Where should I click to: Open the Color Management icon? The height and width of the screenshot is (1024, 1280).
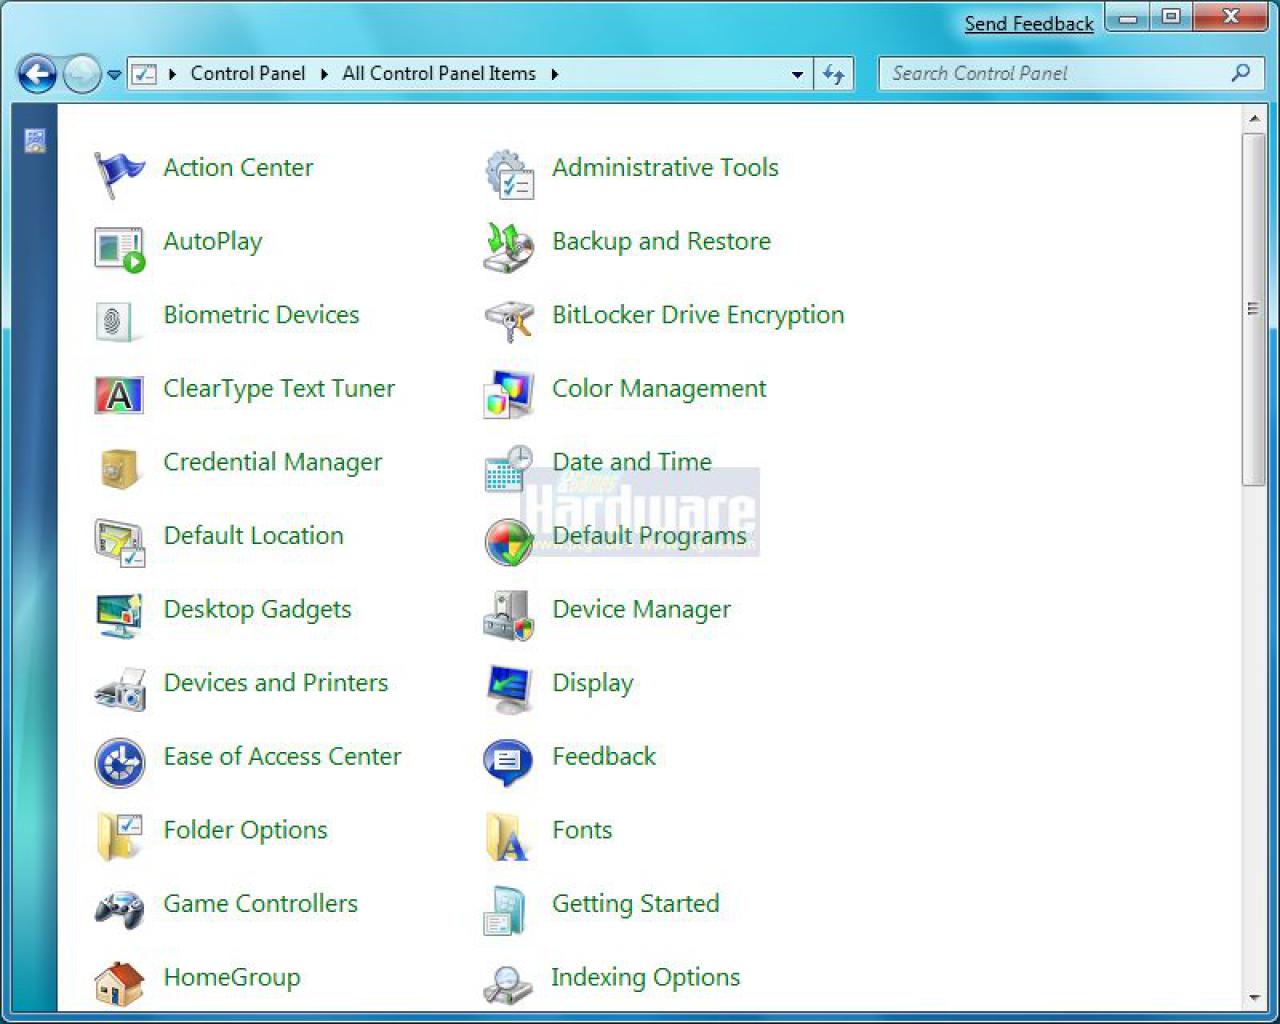point(509,394)
